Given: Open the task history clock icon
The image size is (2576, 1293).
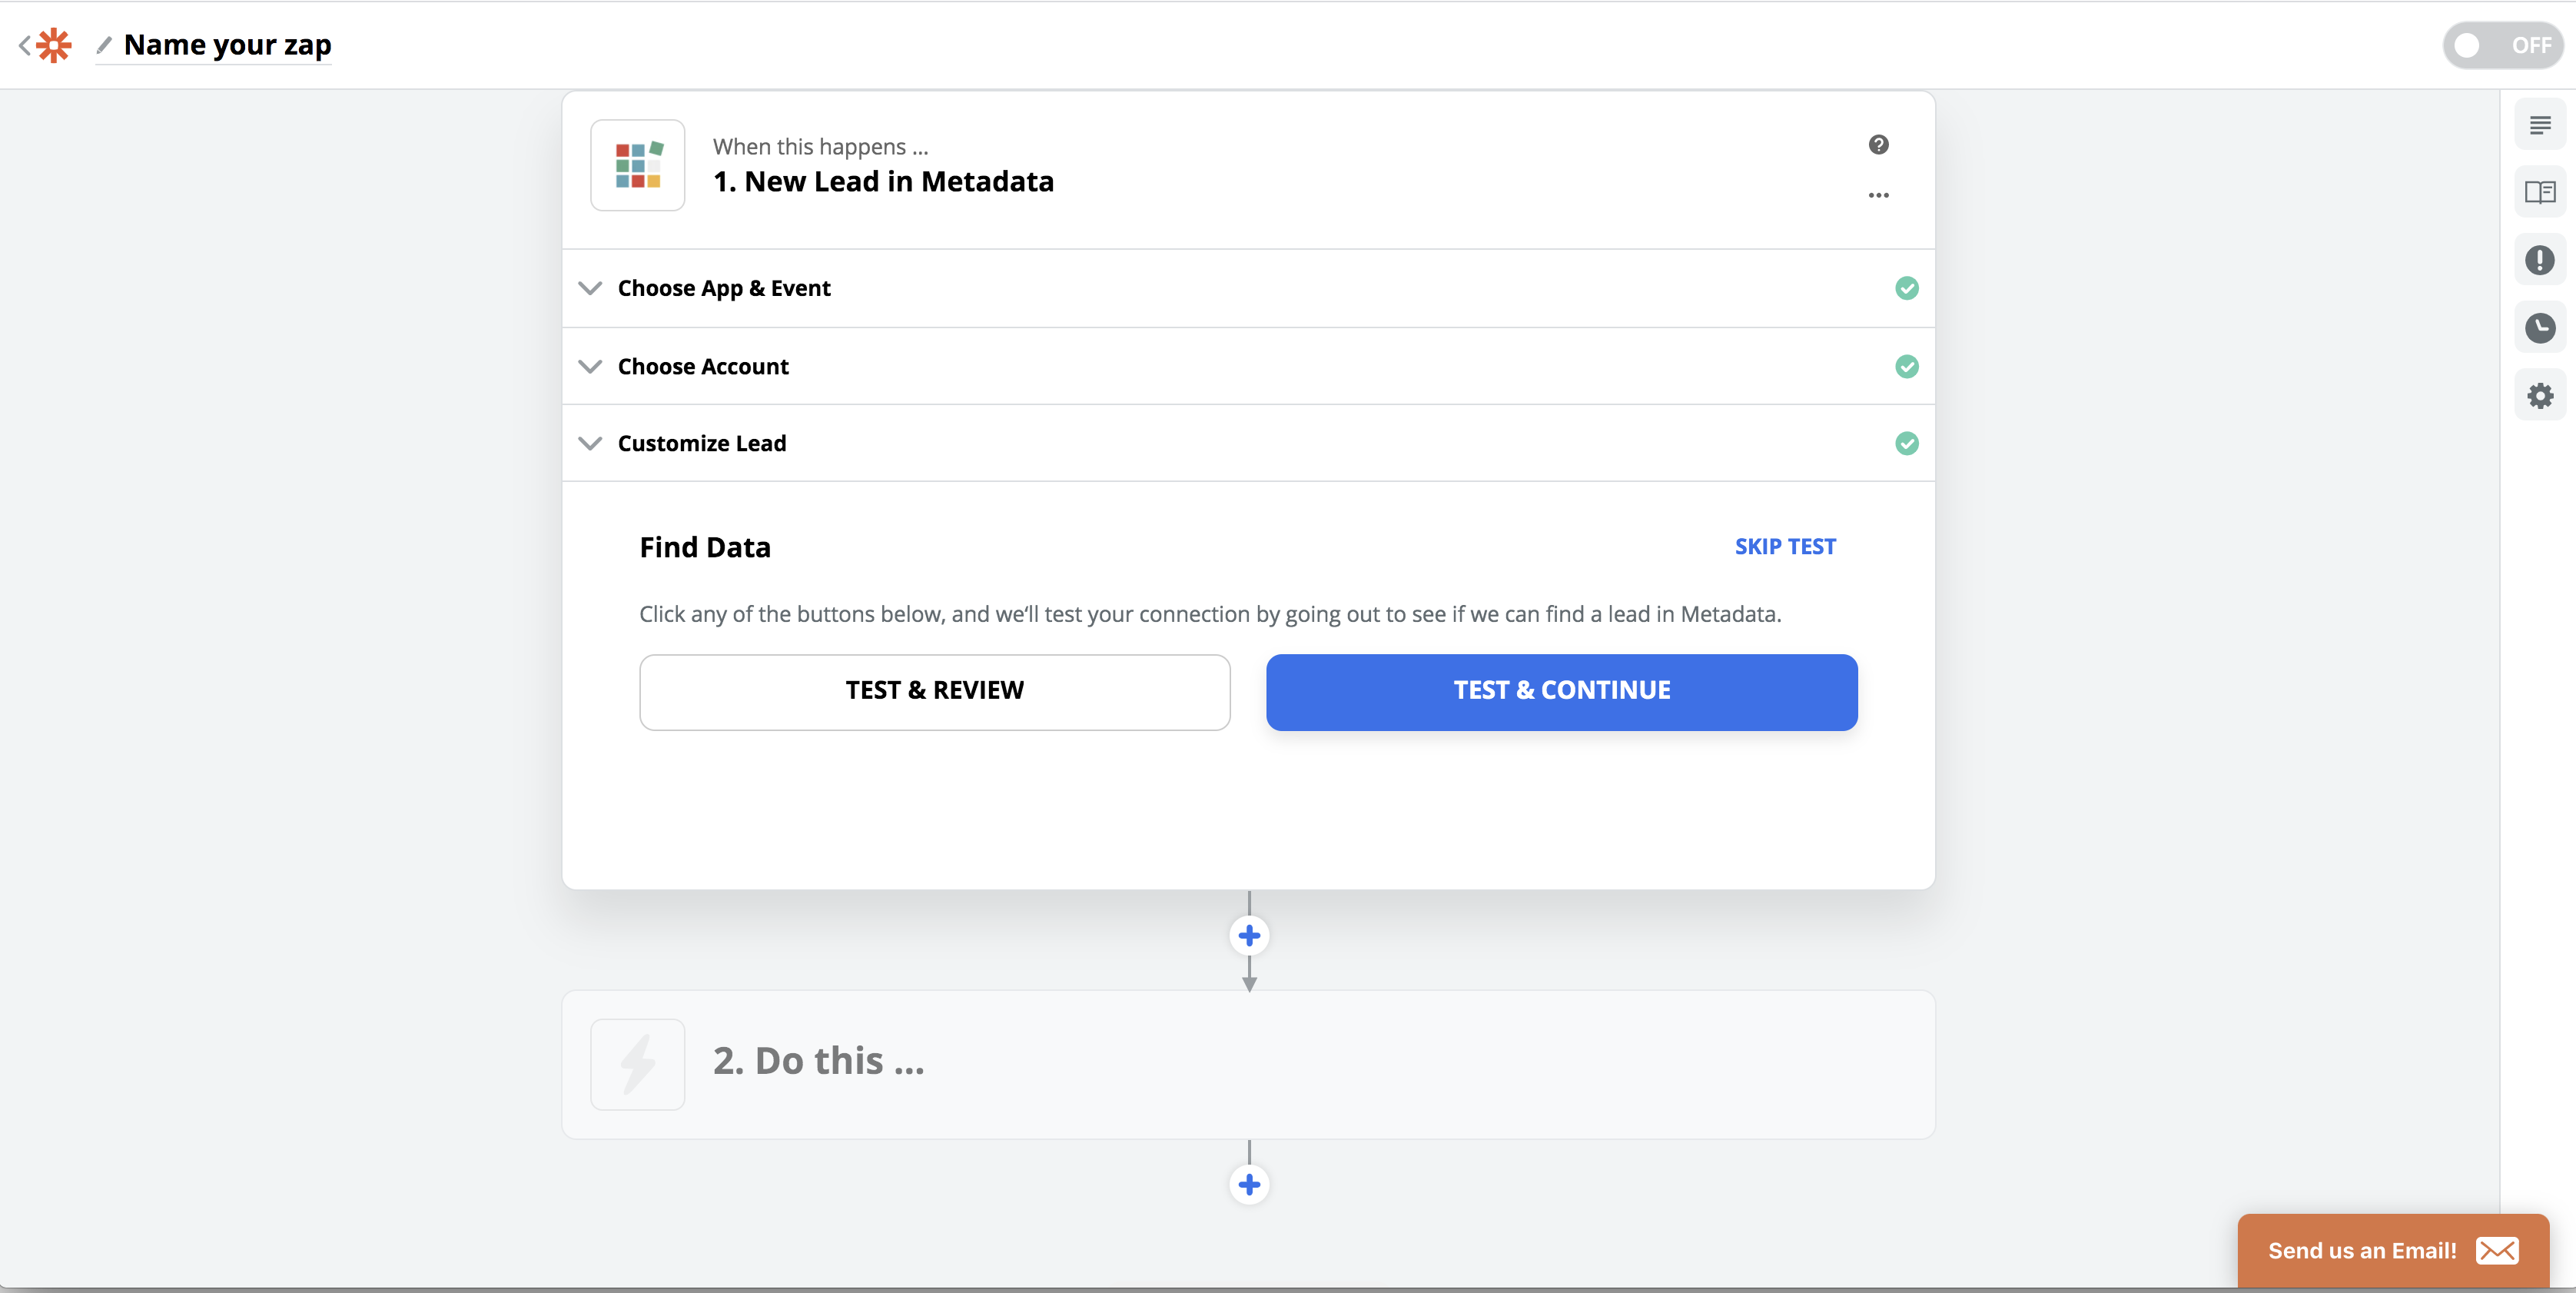Looking at the screenshot, I should pos(2539,328).
